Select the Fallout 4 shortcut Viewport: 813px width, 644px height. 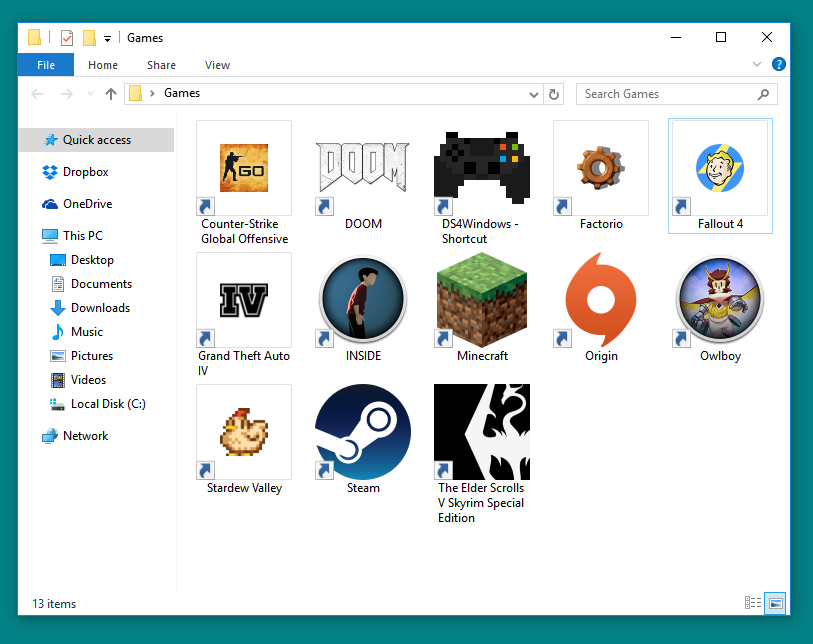719,168
